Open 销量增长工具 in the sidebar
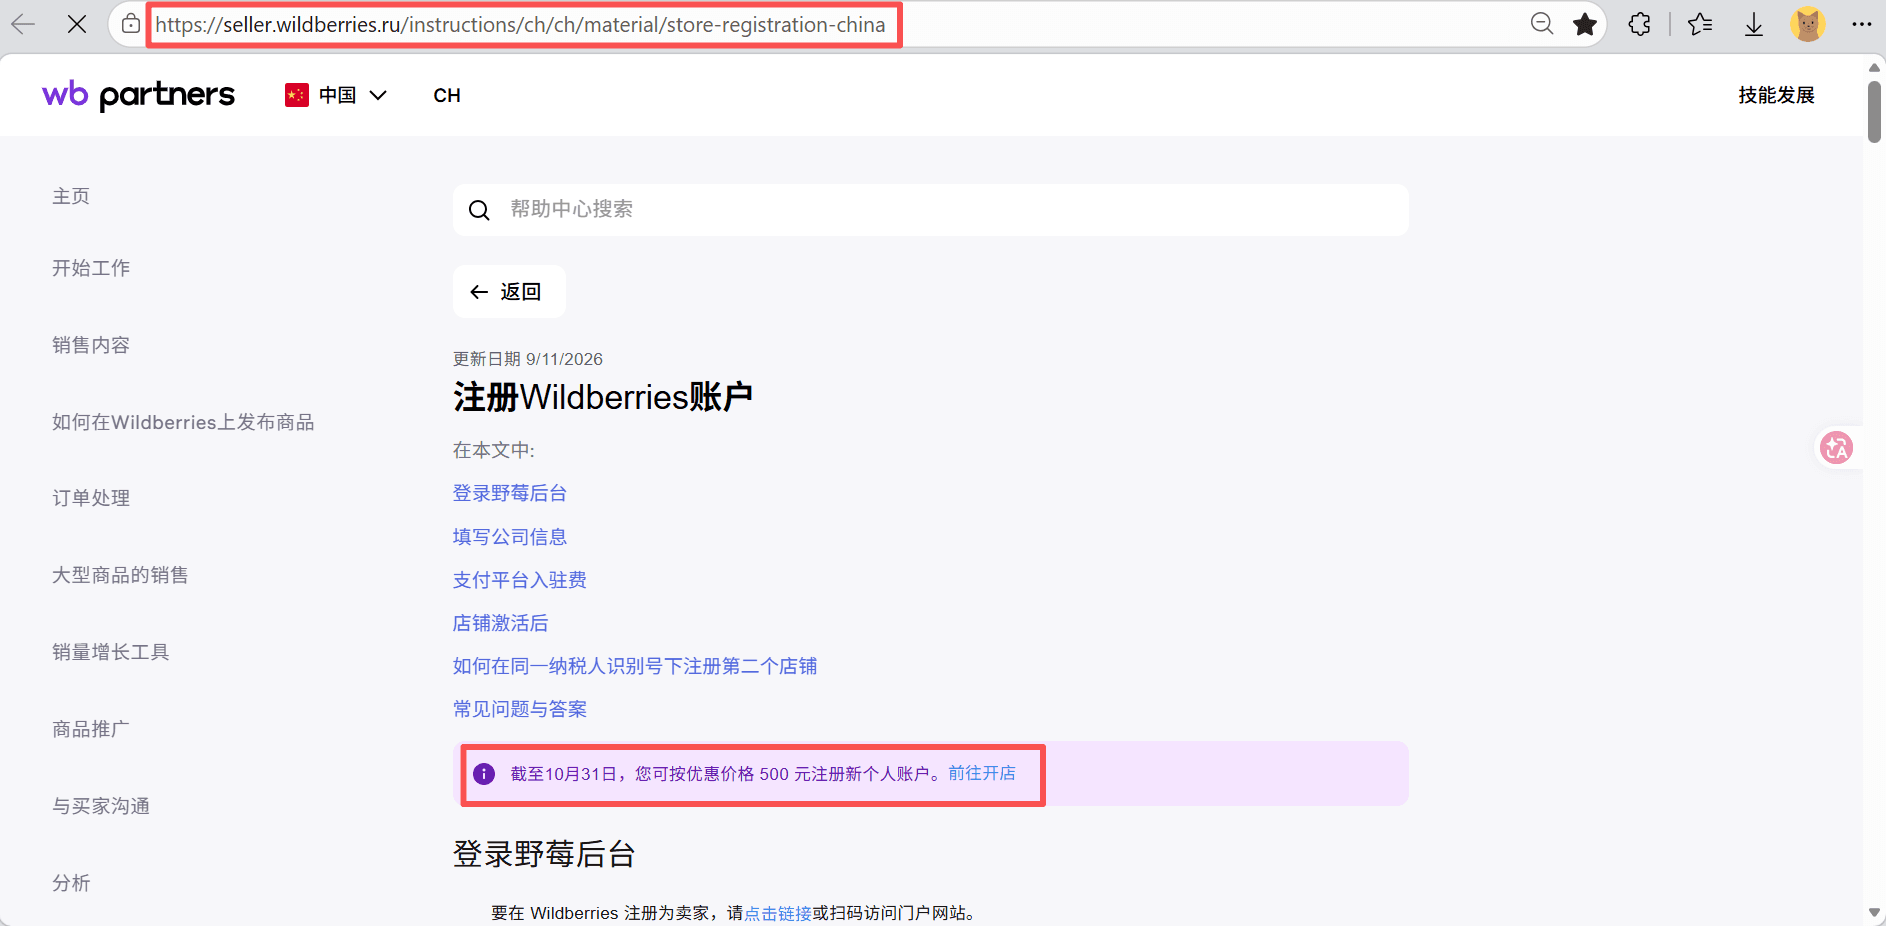This screenshot has height=926, width=1886. tap(111, 652)
